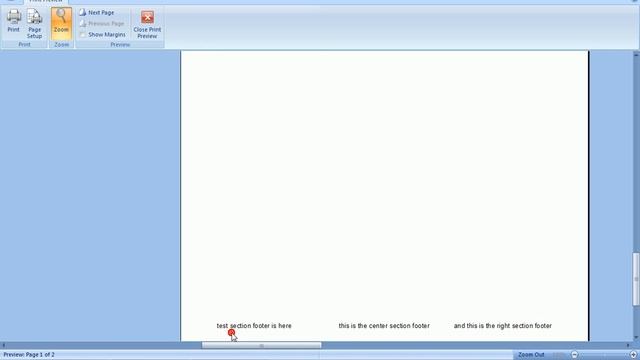Click horizontal scrollbar right arrow
Screen dimensions: 640x360
(x=628, y=345)
